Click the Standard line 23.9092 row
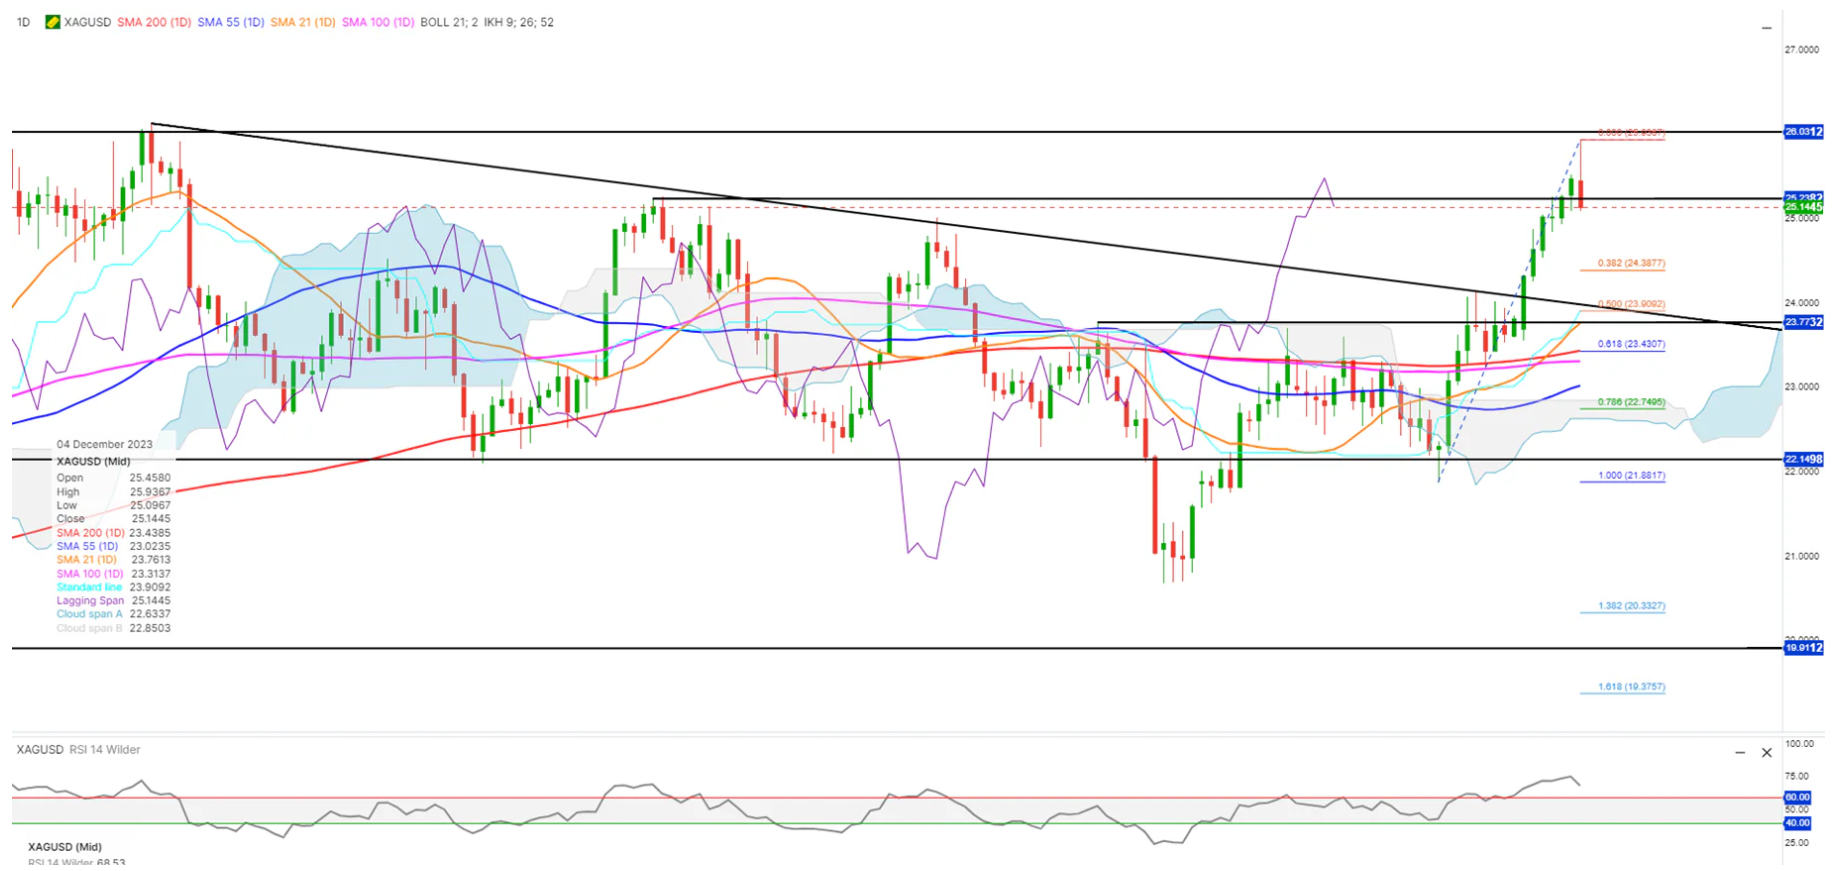 click(114, 587)
